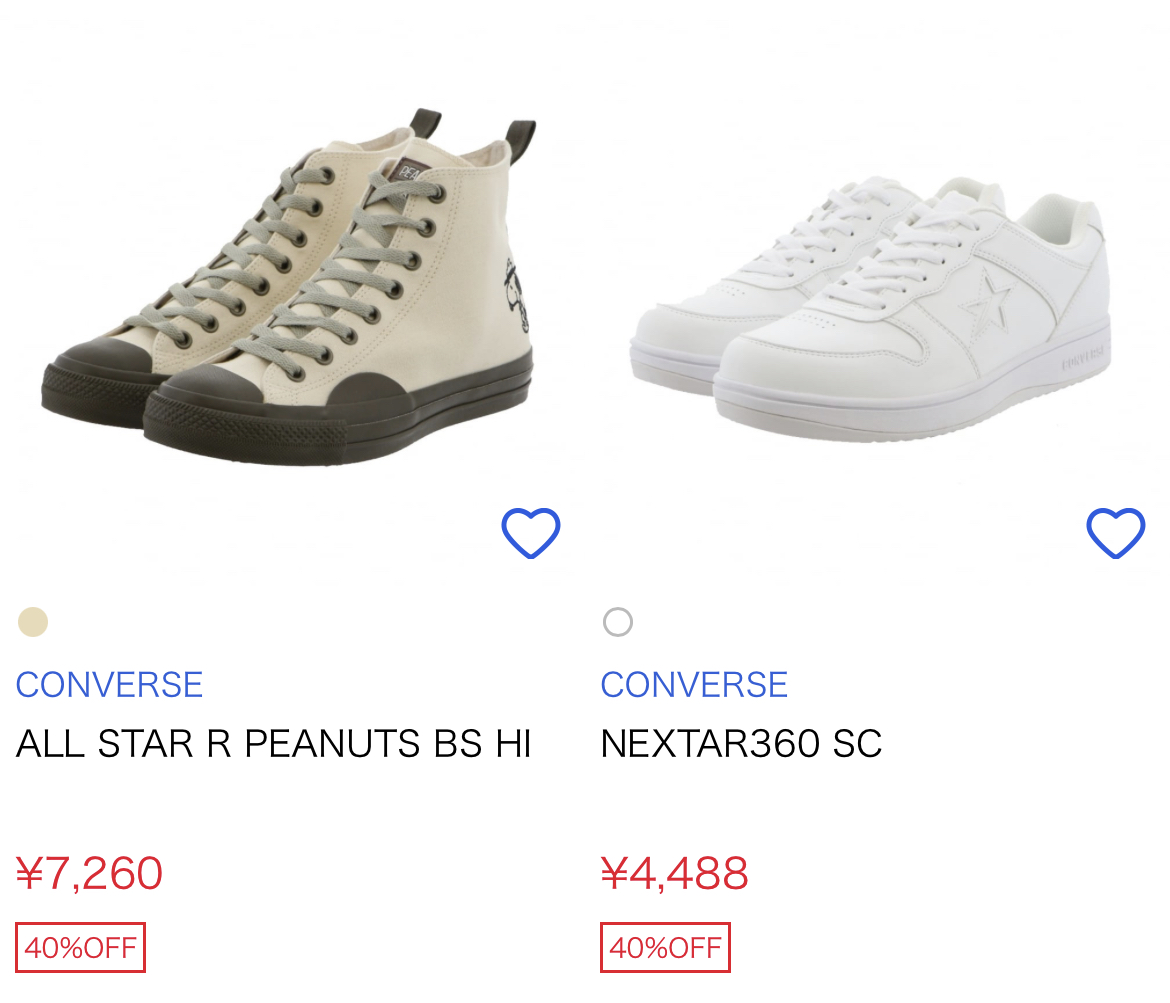Tap the 40%OFF badge under ¥7,260
Image resolution: width=1170 pixels, height=1003 pixels.
(x=81, y=947)
